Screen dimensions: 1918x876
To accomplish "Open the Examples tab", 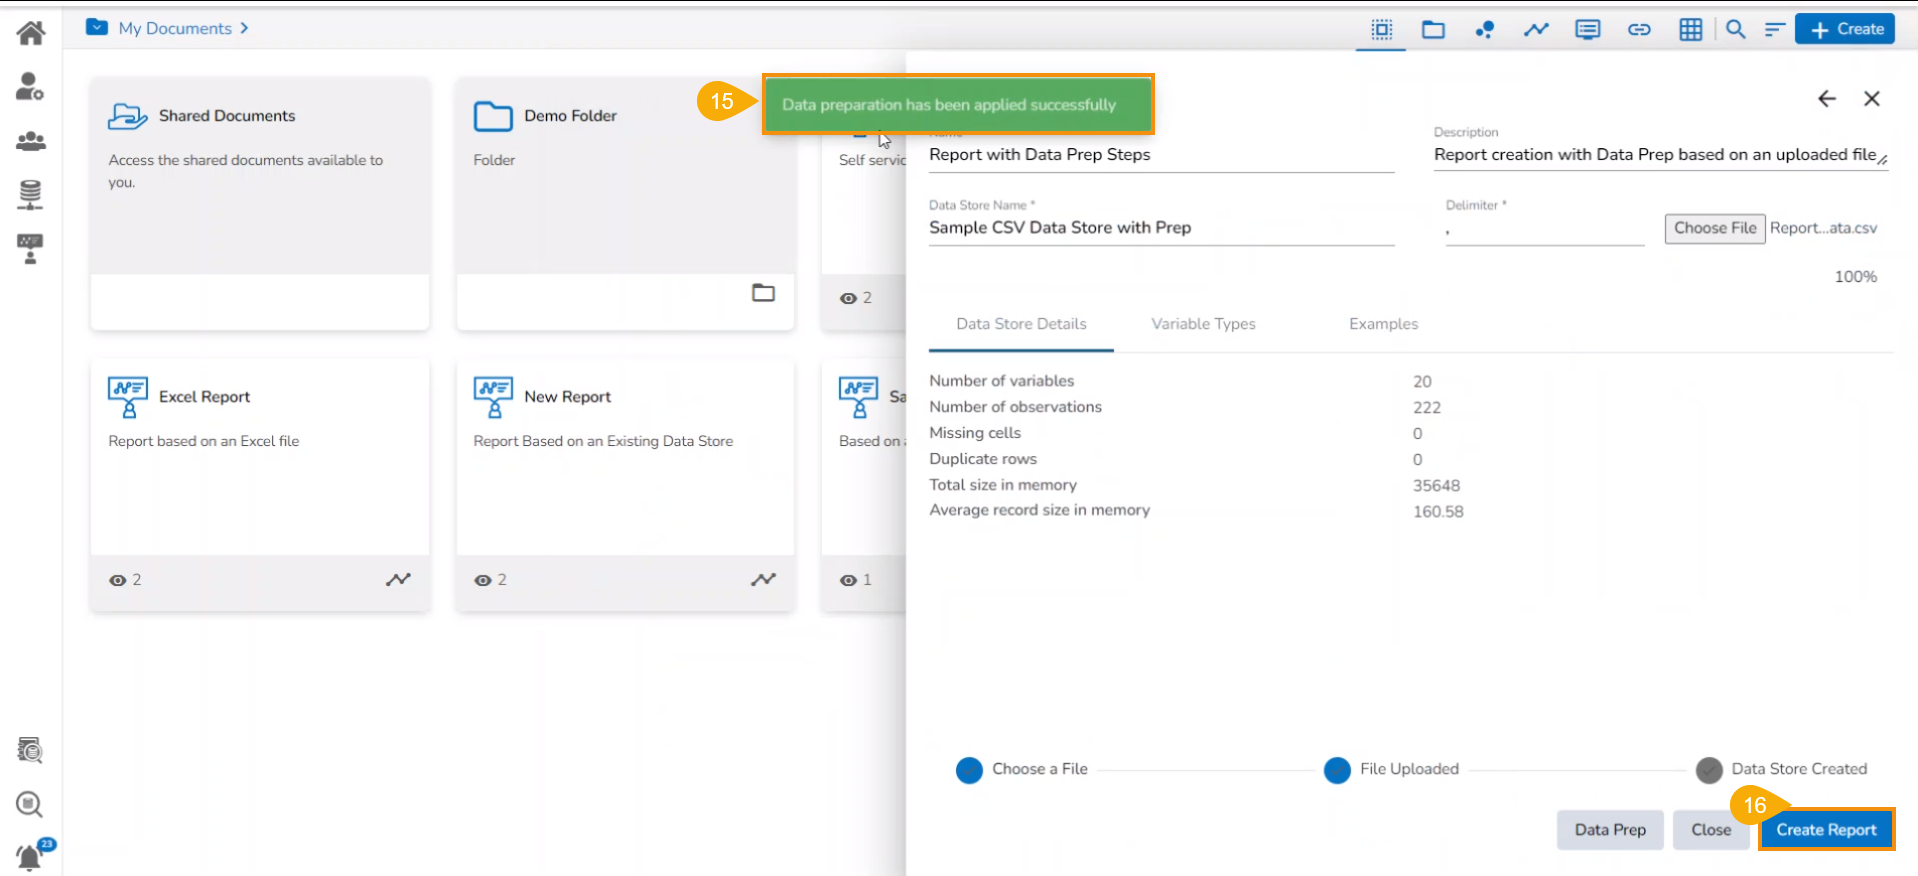I will click(1383, 324).
